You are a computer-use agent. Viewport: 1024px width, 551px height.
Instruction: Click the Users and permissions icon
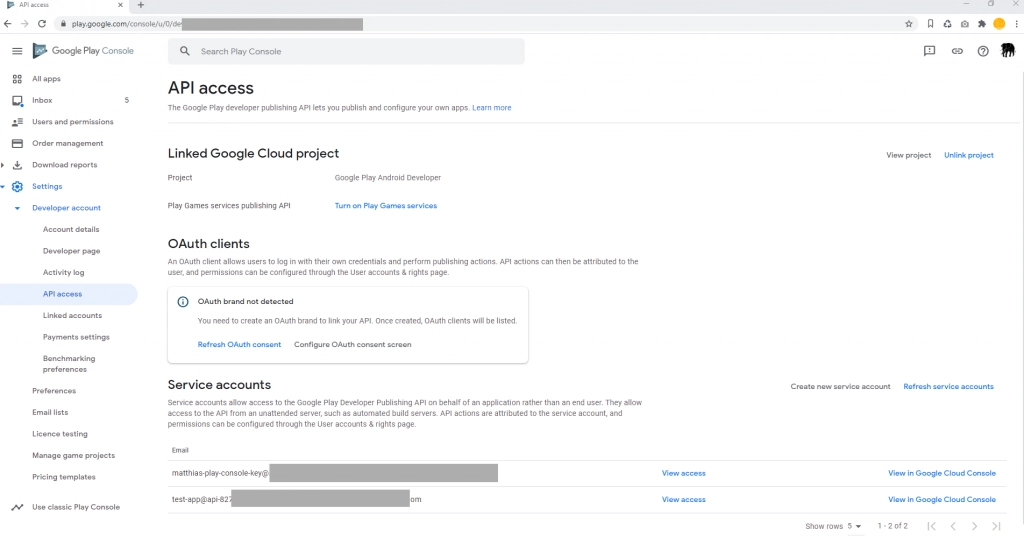coord(17,122)
